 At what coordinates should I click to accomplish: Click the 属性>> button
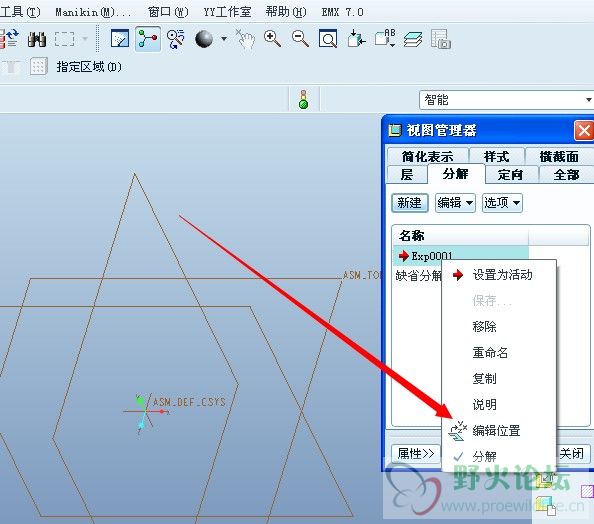tap(416, 454)
